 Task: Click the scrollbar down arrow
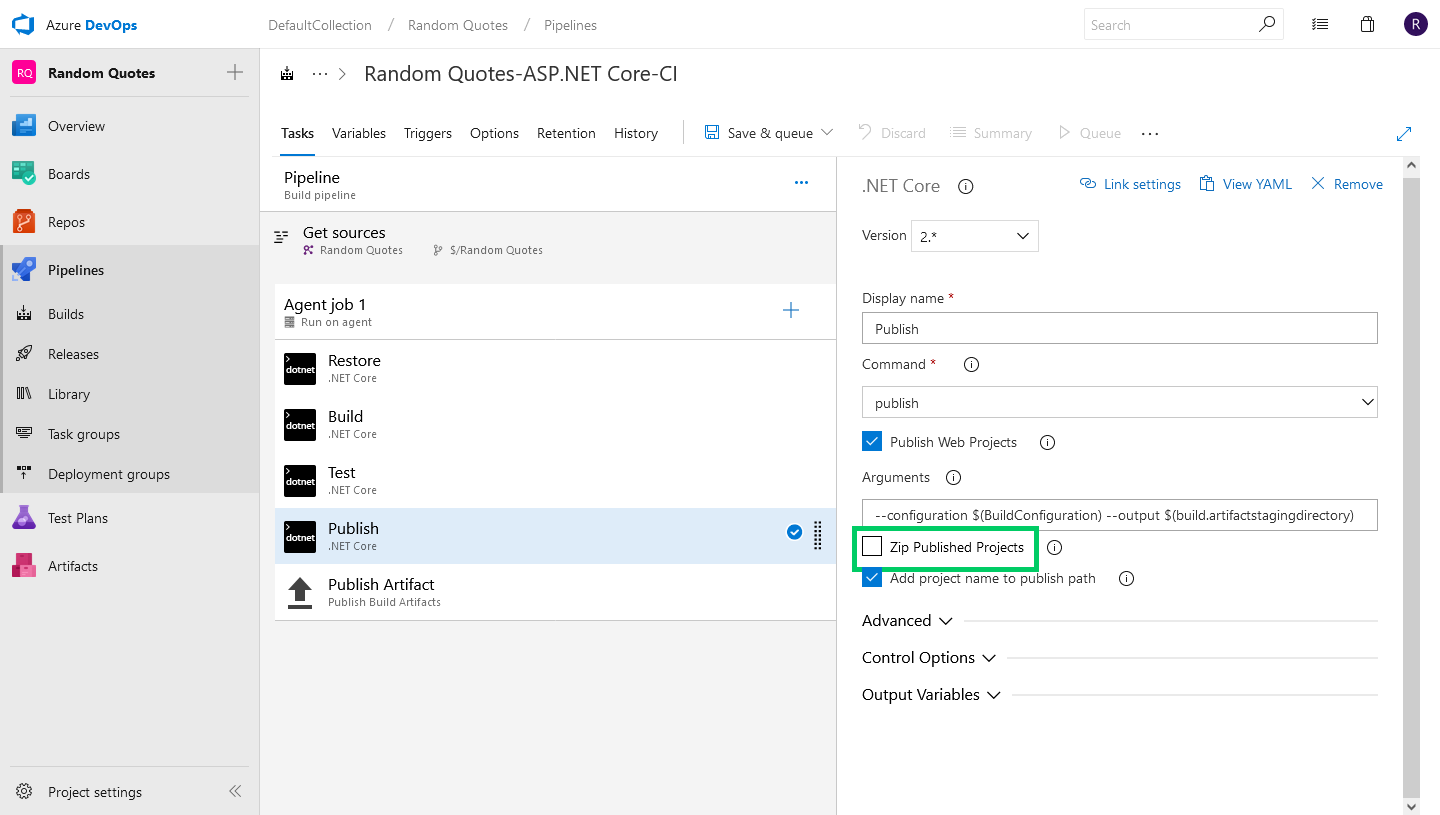coord(1411,806)
